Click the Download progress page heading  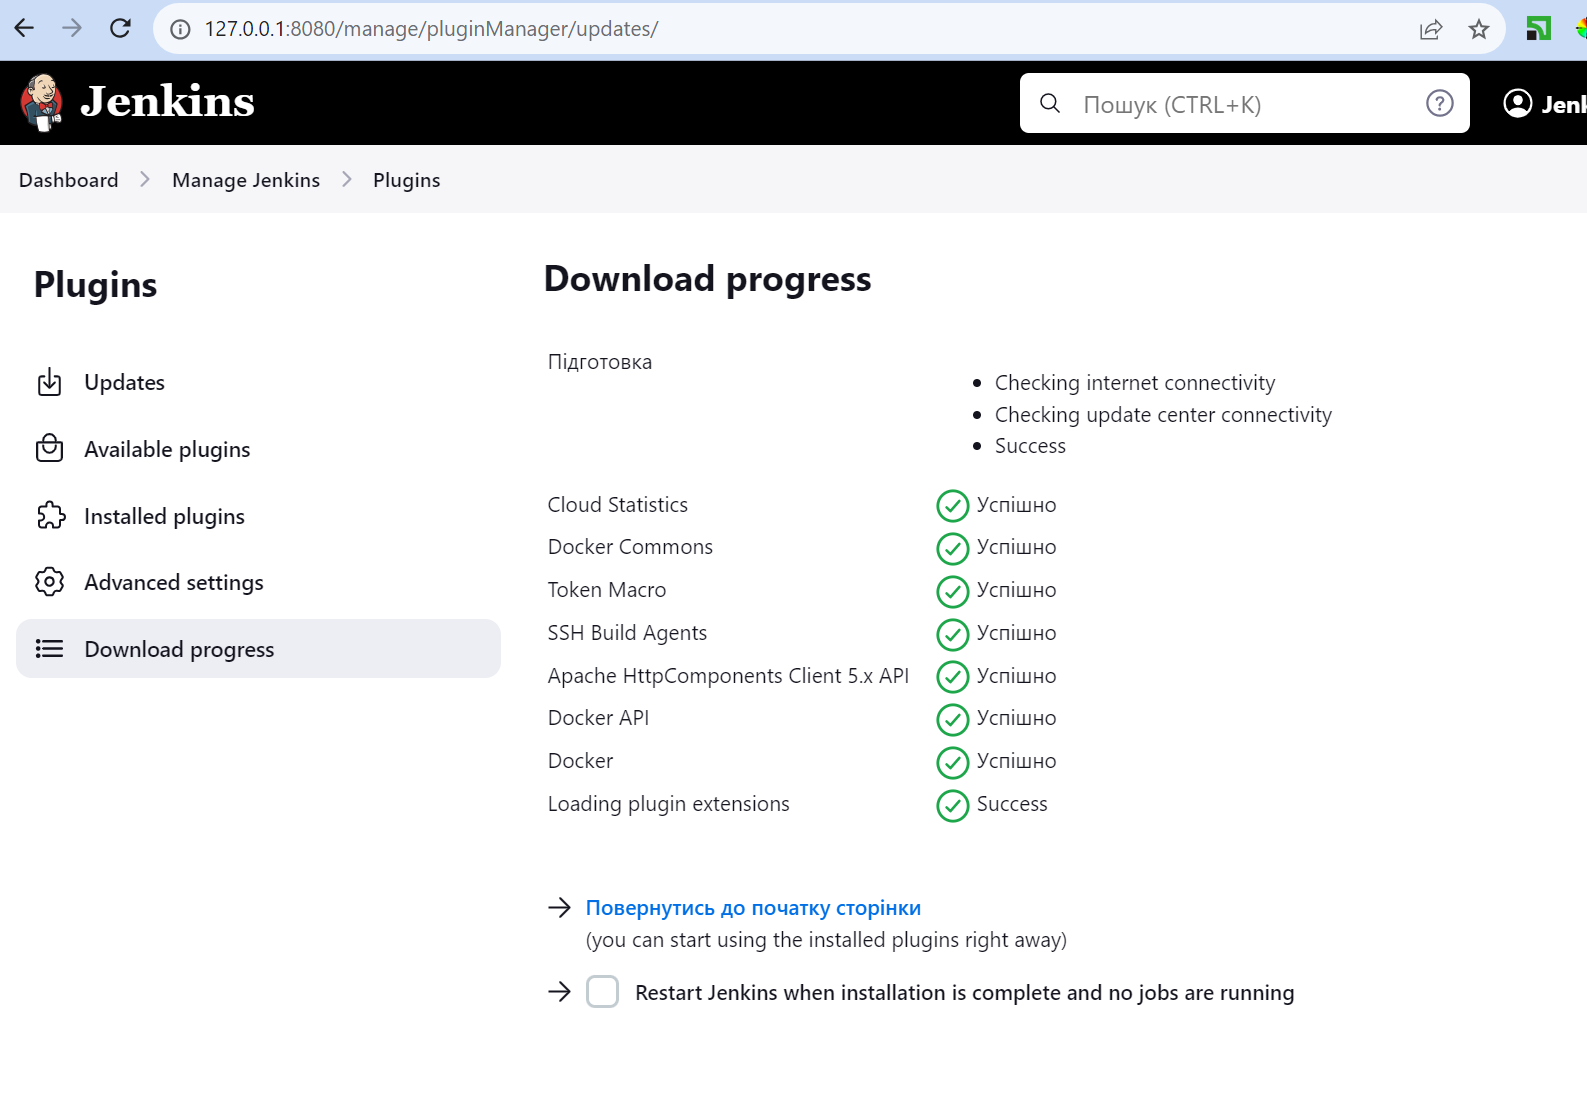point(707,279)
